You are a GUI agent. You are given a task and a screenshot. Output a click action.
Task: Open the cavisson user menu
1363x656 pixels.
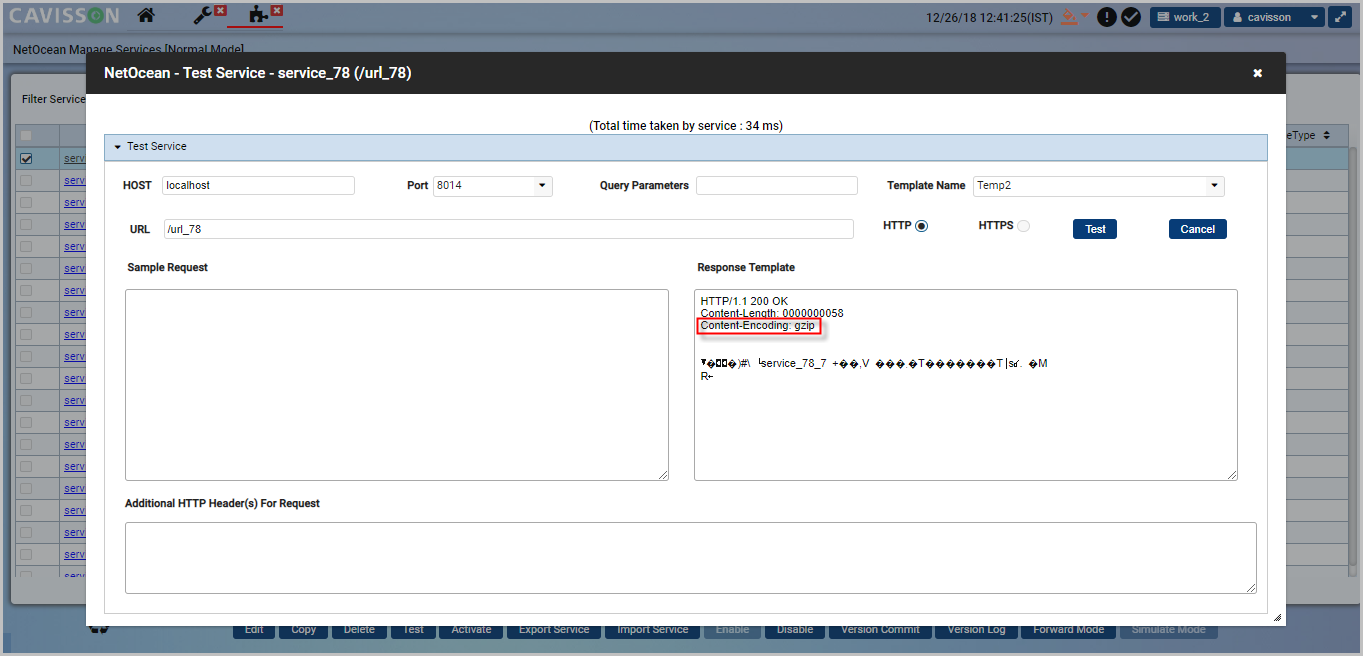click(1274, 17)
